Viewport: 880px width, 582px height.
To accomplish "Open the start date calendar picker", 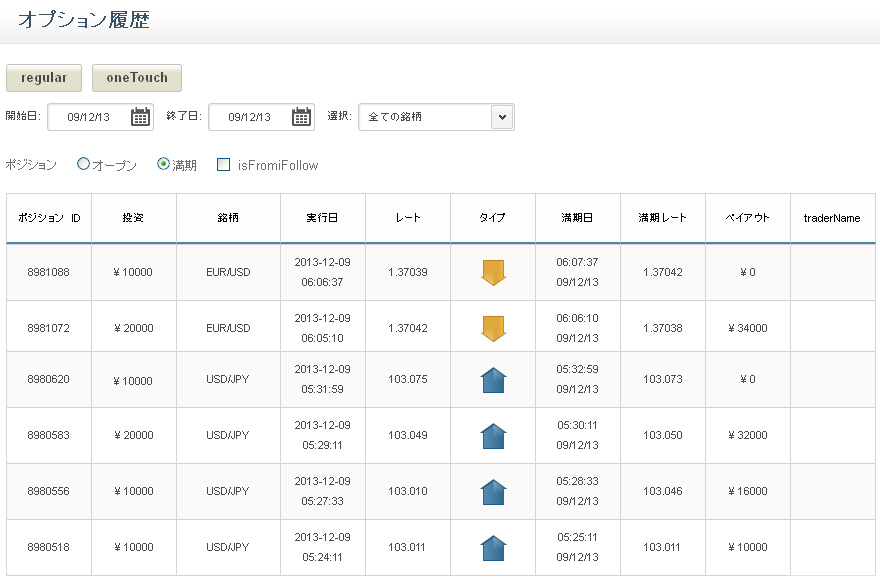I will (x=140, y=117).
